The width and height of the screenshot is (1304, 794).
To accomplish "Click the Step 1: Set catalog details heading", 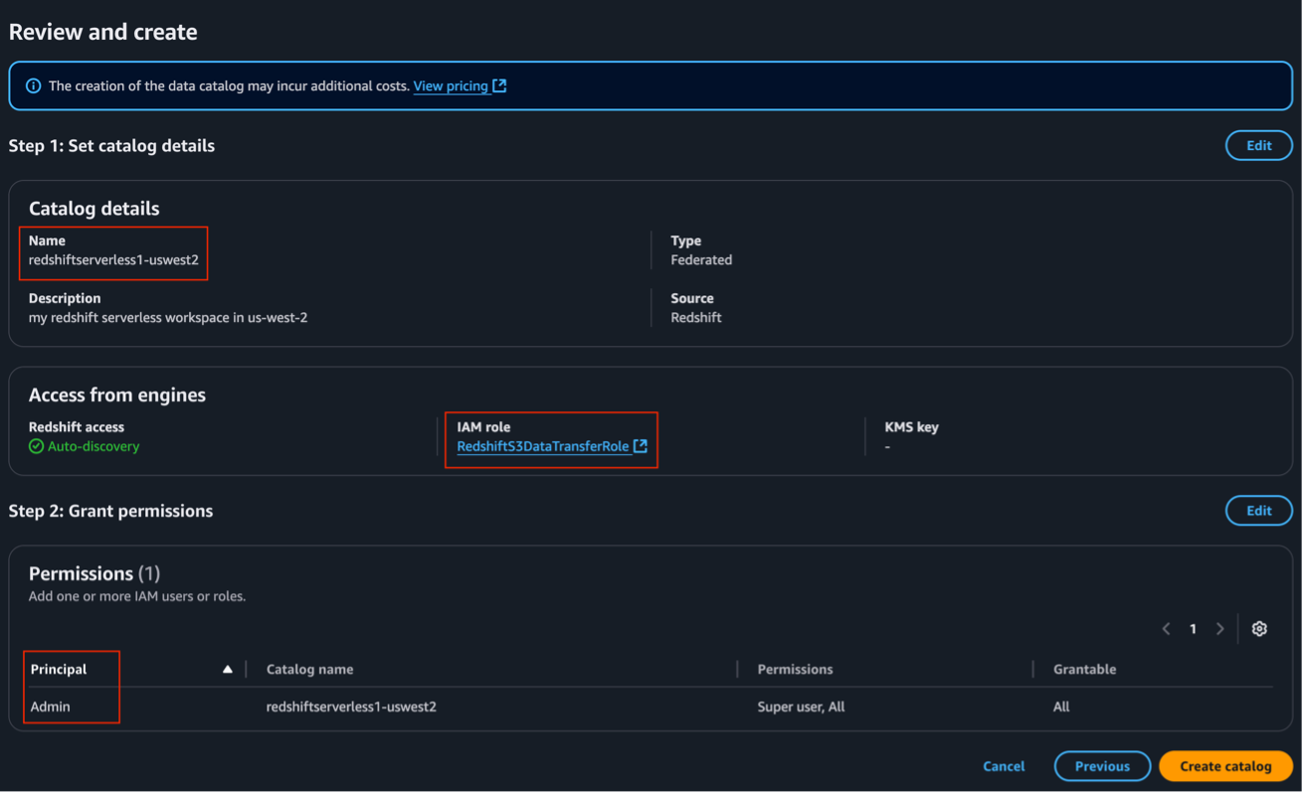I will [x=112, y=146].
